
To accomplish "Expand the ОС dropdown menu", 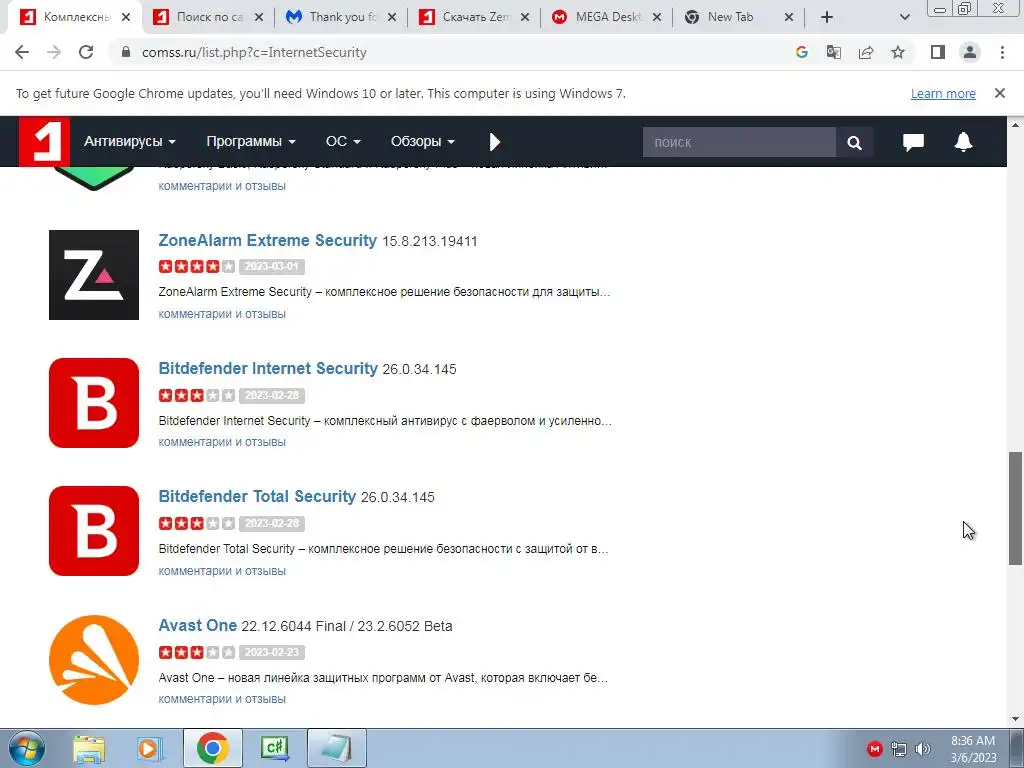I will pos(343,141).
